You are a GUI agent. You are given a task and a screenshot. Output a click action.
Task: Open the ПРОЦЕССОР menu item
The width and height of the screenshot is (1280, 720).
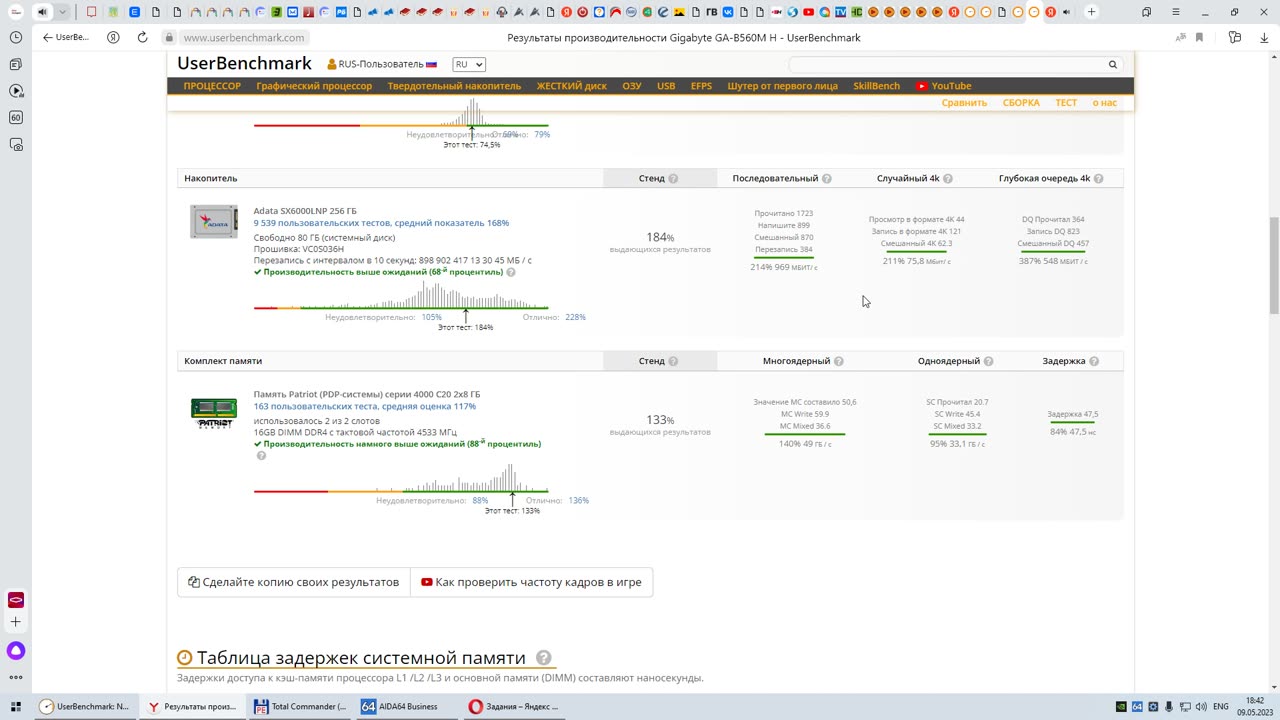pos(212,86)
